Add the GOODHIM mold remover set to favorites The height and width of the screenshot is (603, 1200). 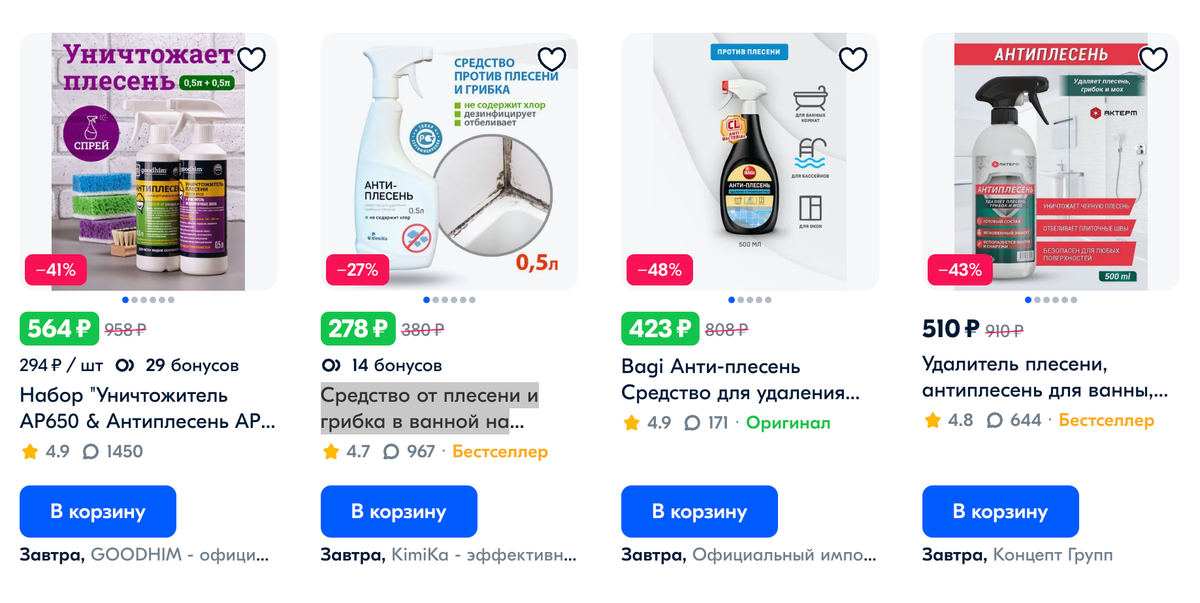(x=251, y=59)
